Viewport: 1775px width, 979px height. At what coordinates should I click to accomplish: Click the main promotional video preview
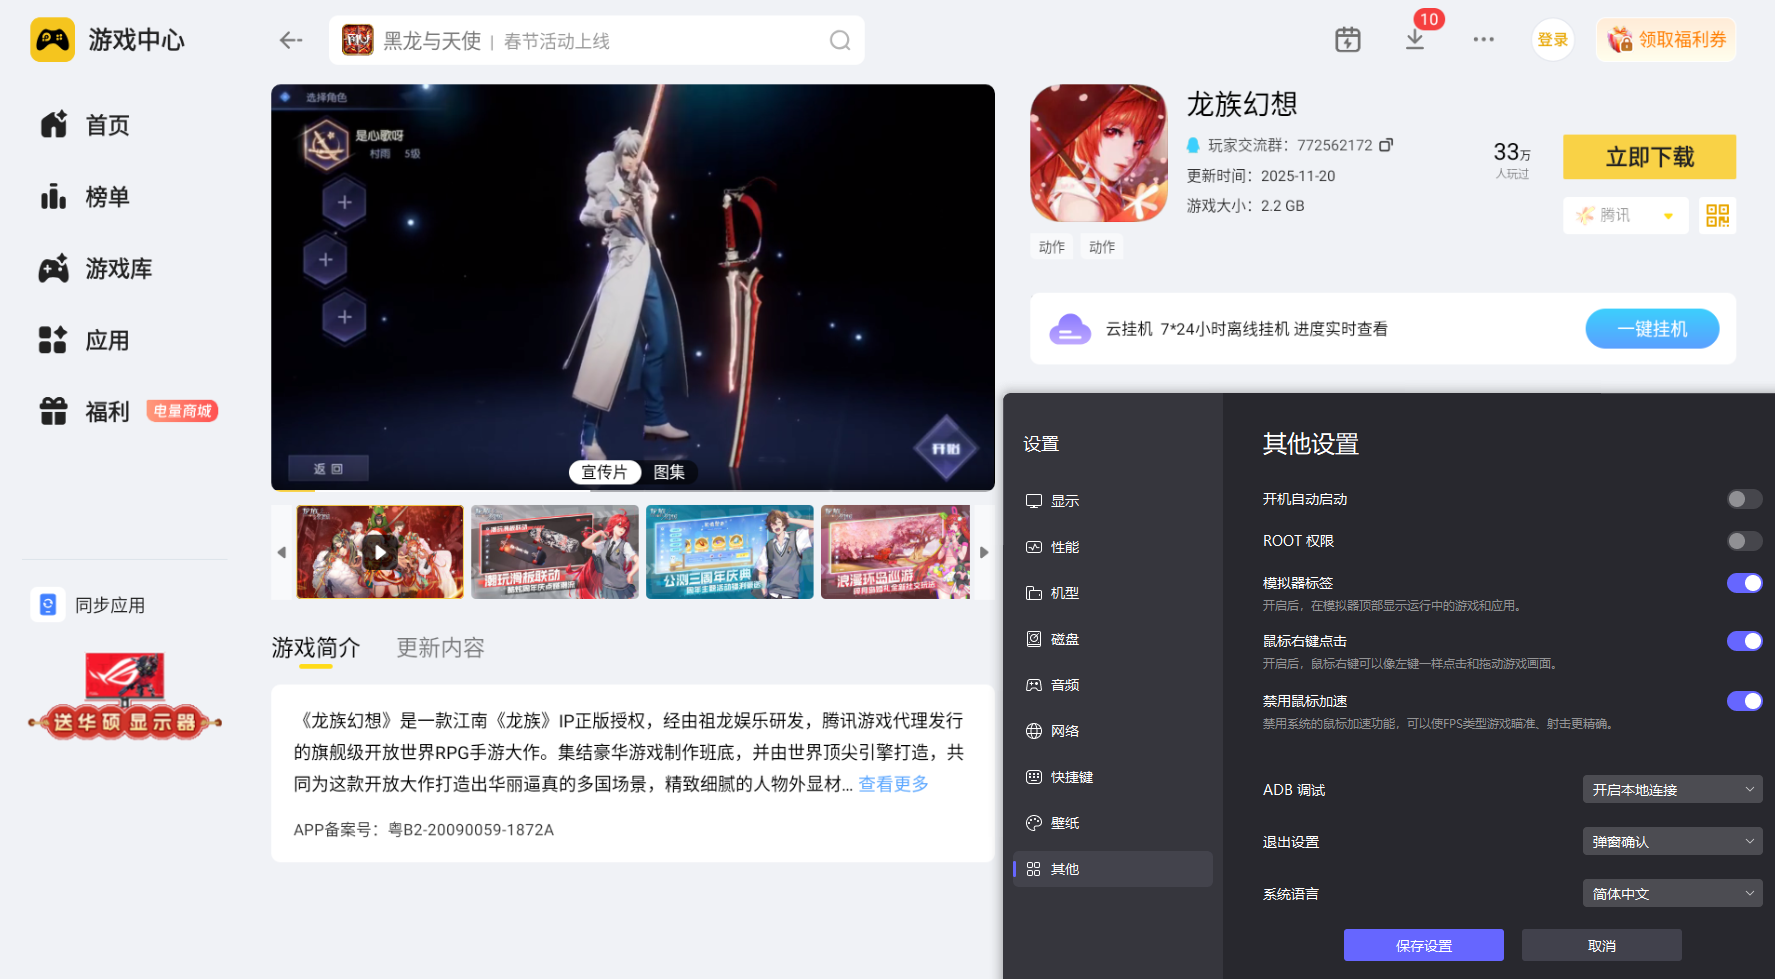pos(633,287)
